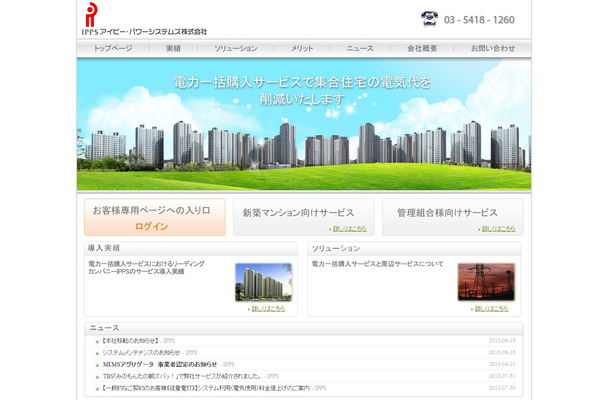Click the date 2012-07-30 in news
Screen dimensions: 610x400
502,388
